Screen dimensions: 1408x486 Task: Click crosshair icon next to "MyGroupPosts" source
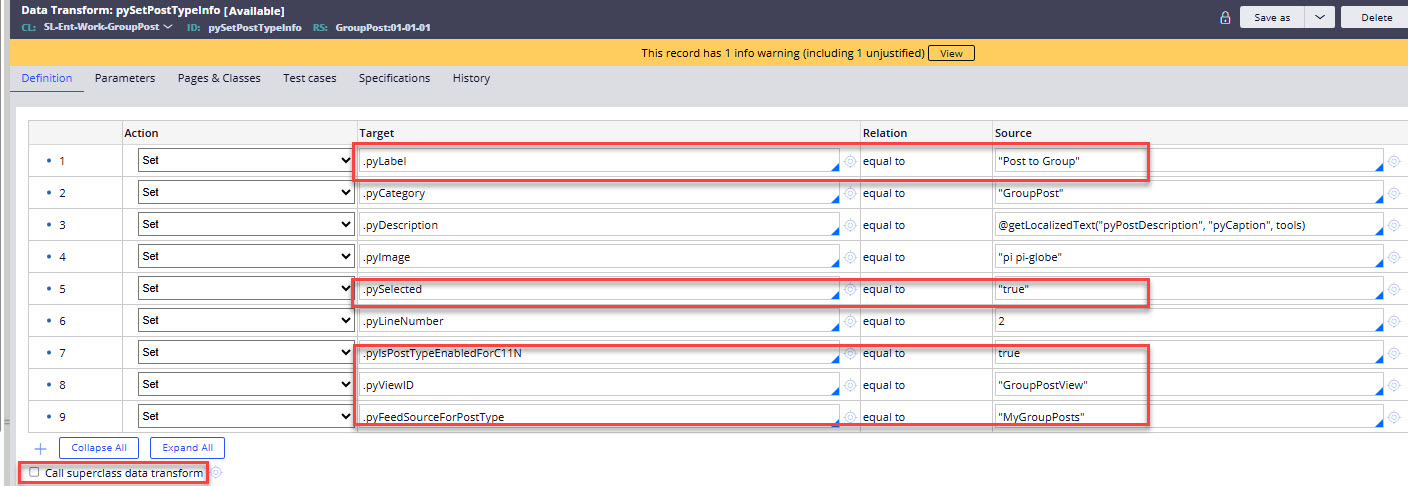(1394, 417)
